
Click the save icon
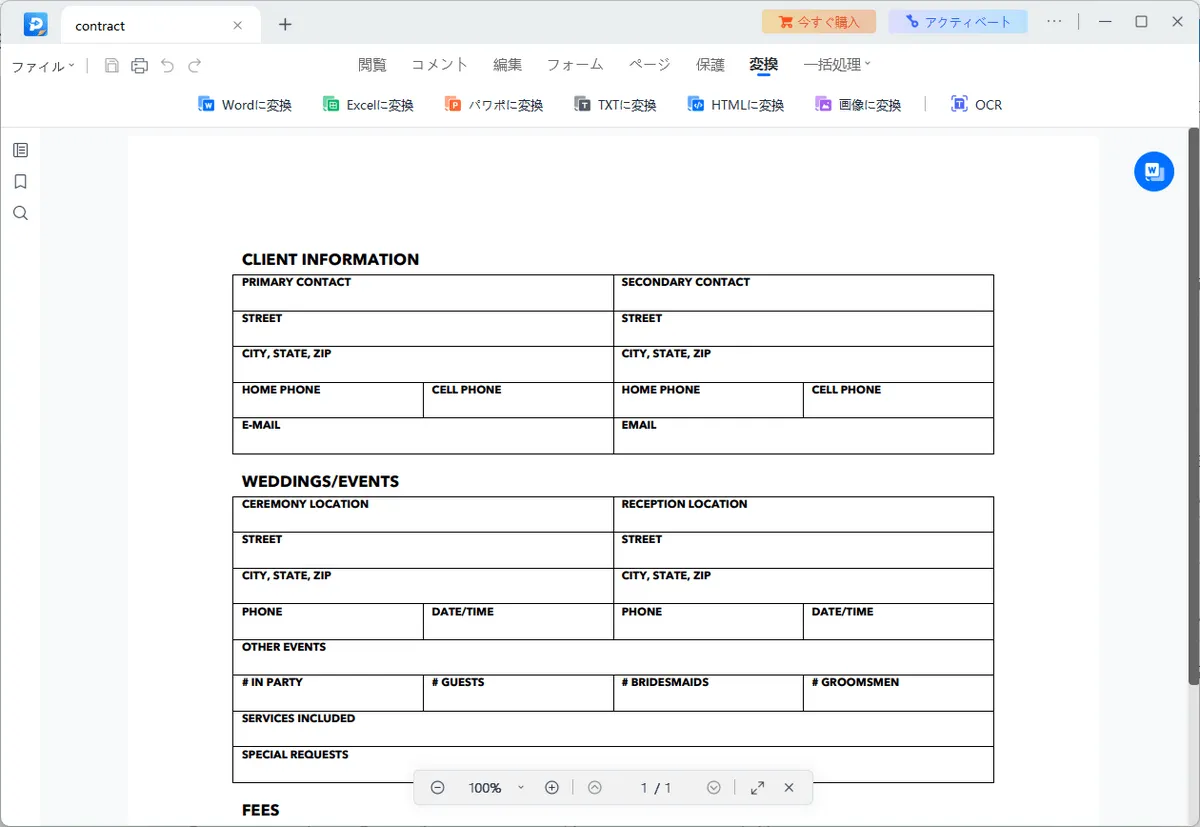click(x=112, y=66)
